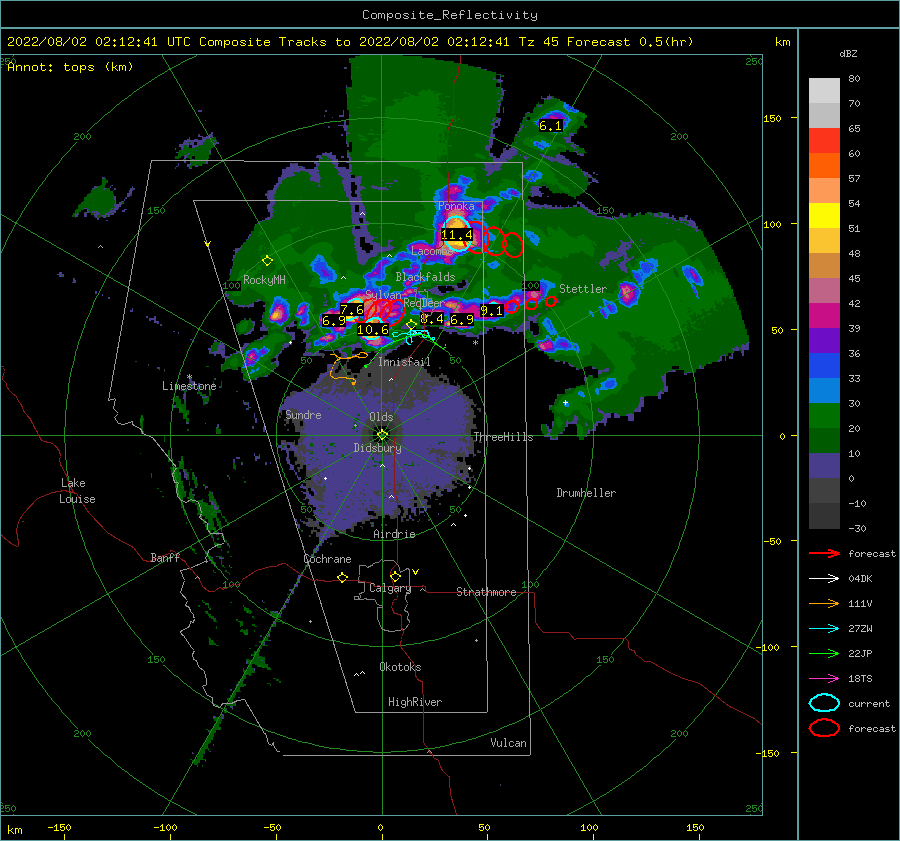900x841 pixels.
Task: Click the bright yellow 54 dBZ color swatch
Action: point(824,216)
